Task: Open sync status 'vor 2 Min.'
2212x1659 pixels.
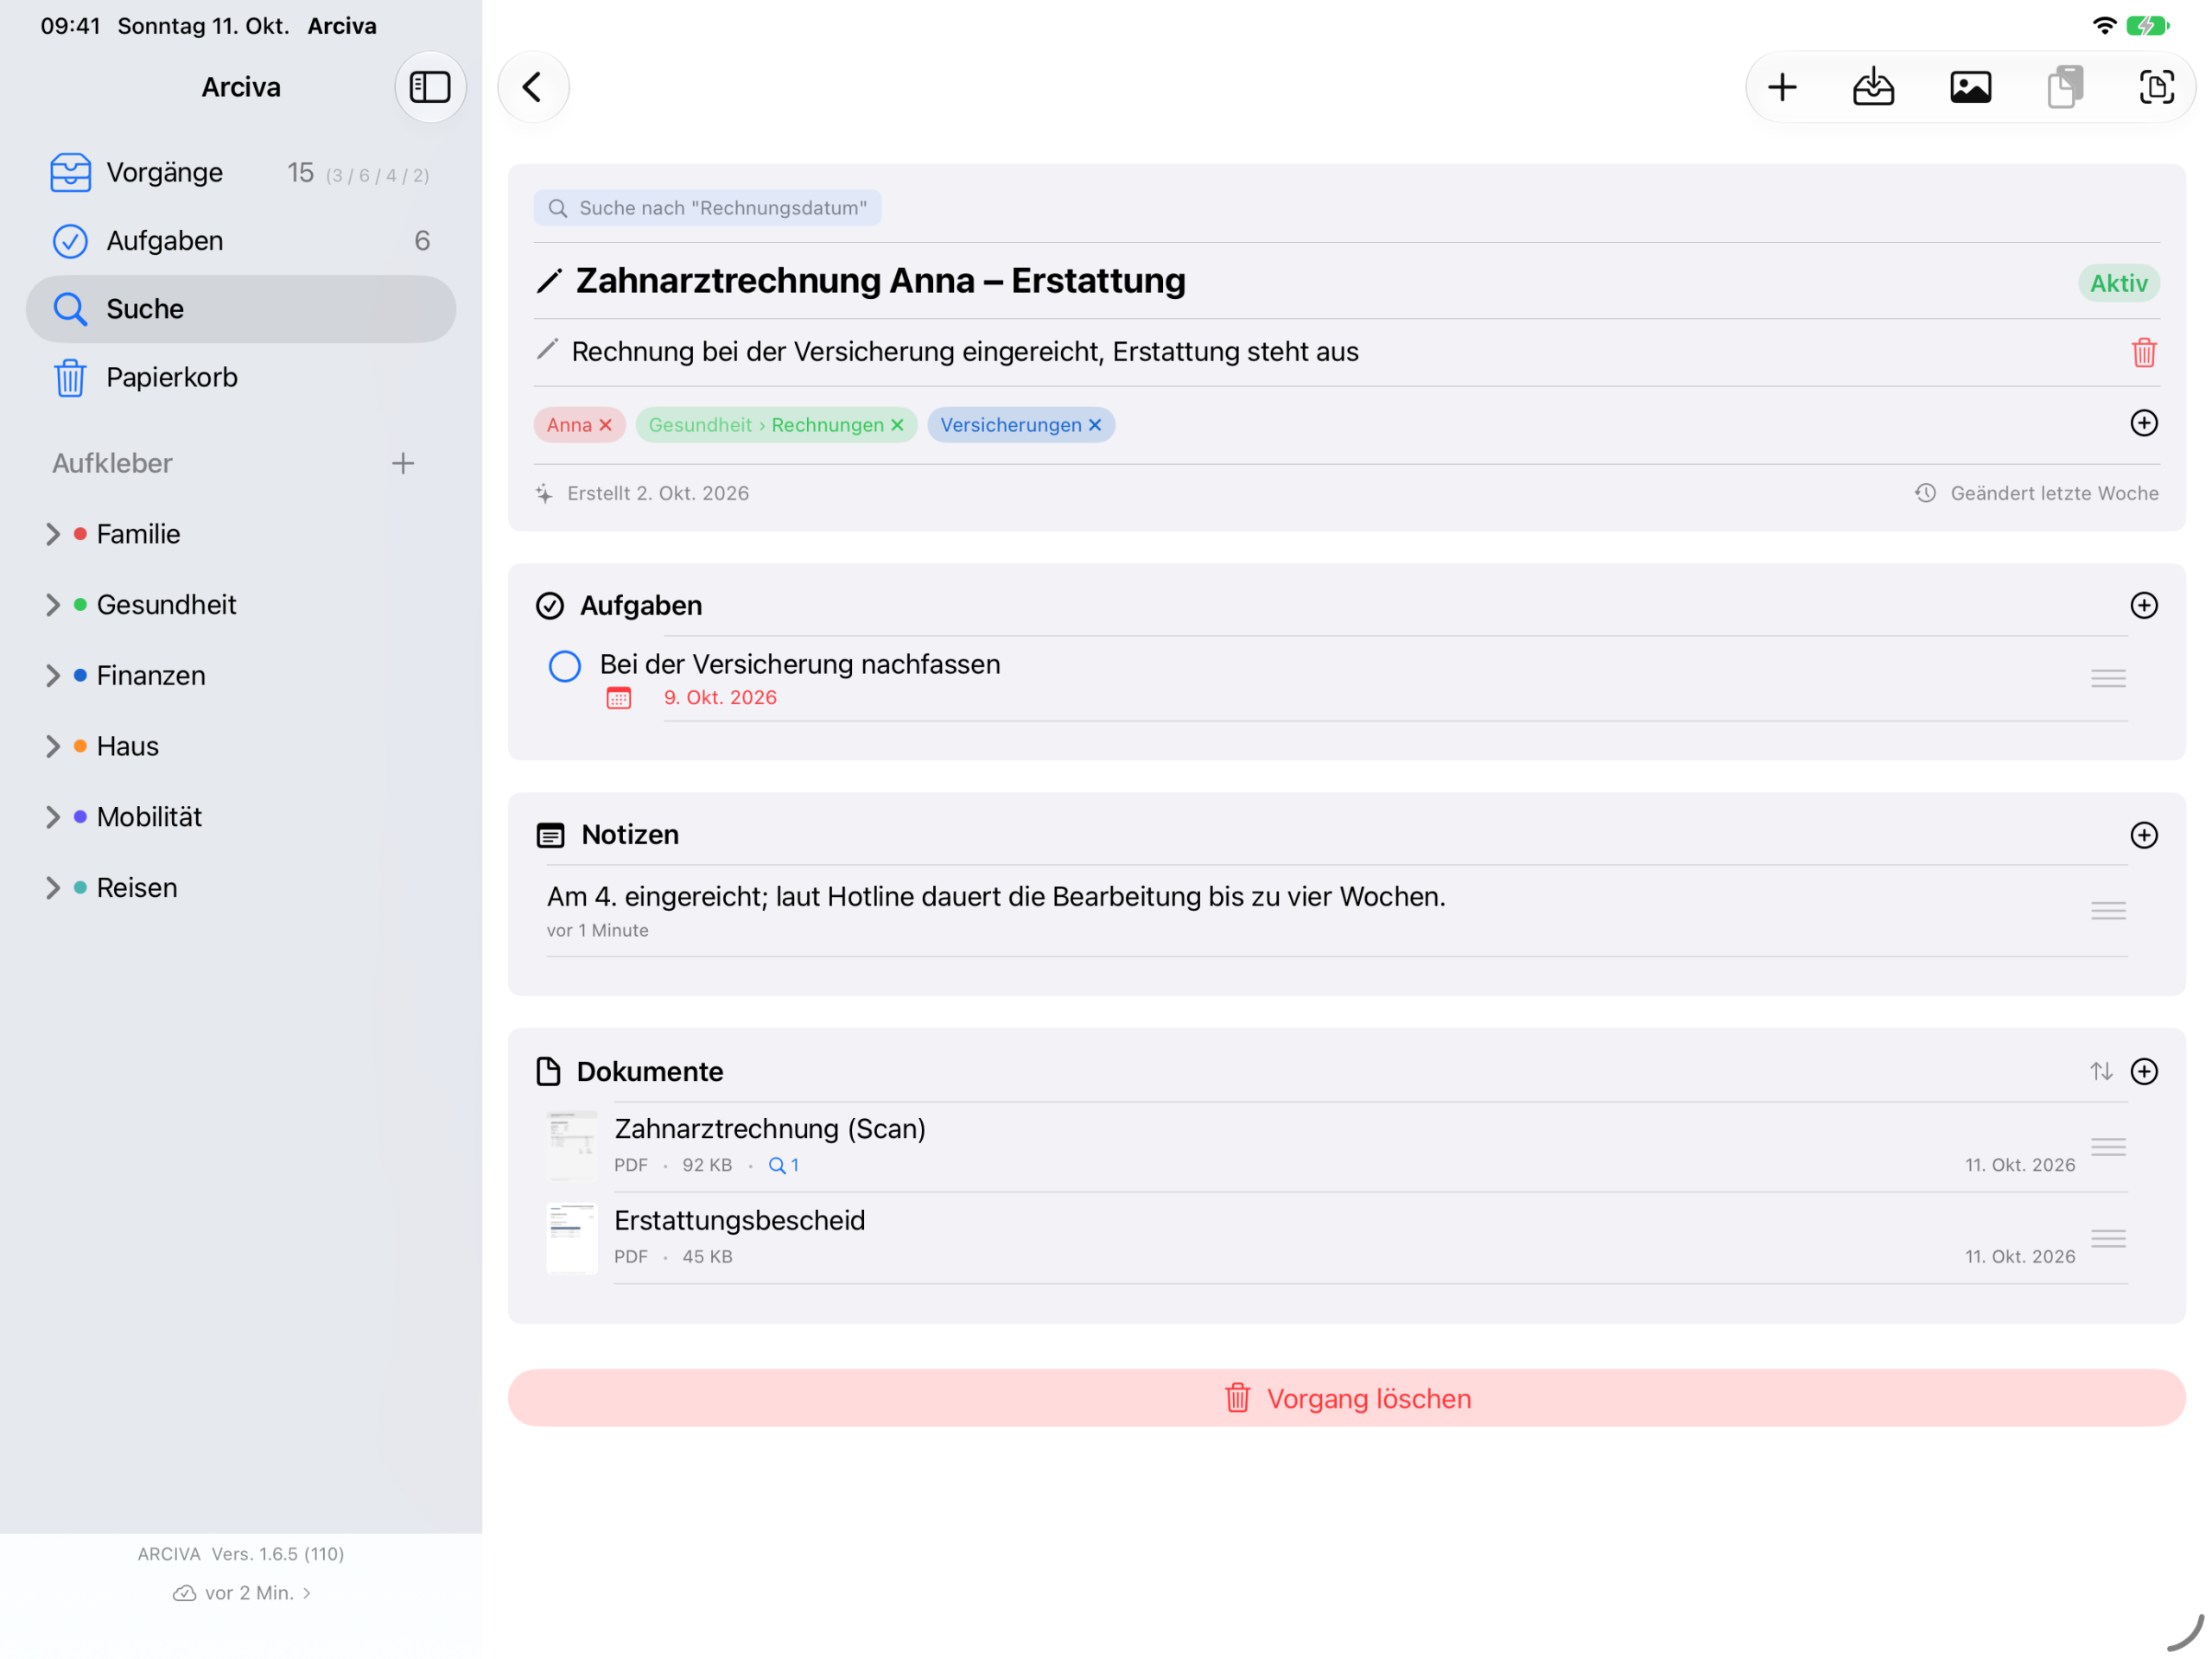Action: coord(242,1593)
